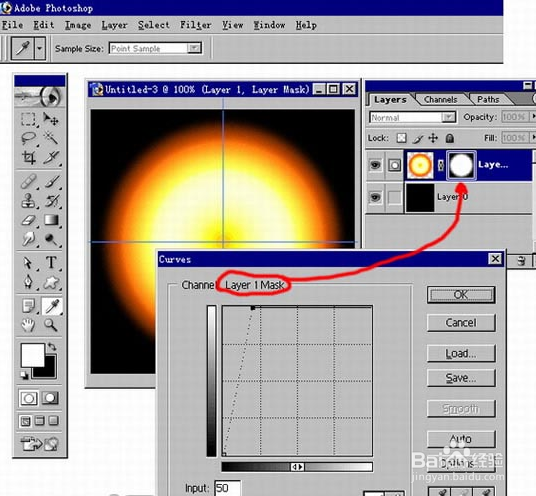Viewport: 536px width, 496px height.
Task: Switch to Full Screen Mode
Action: point(53,421)
